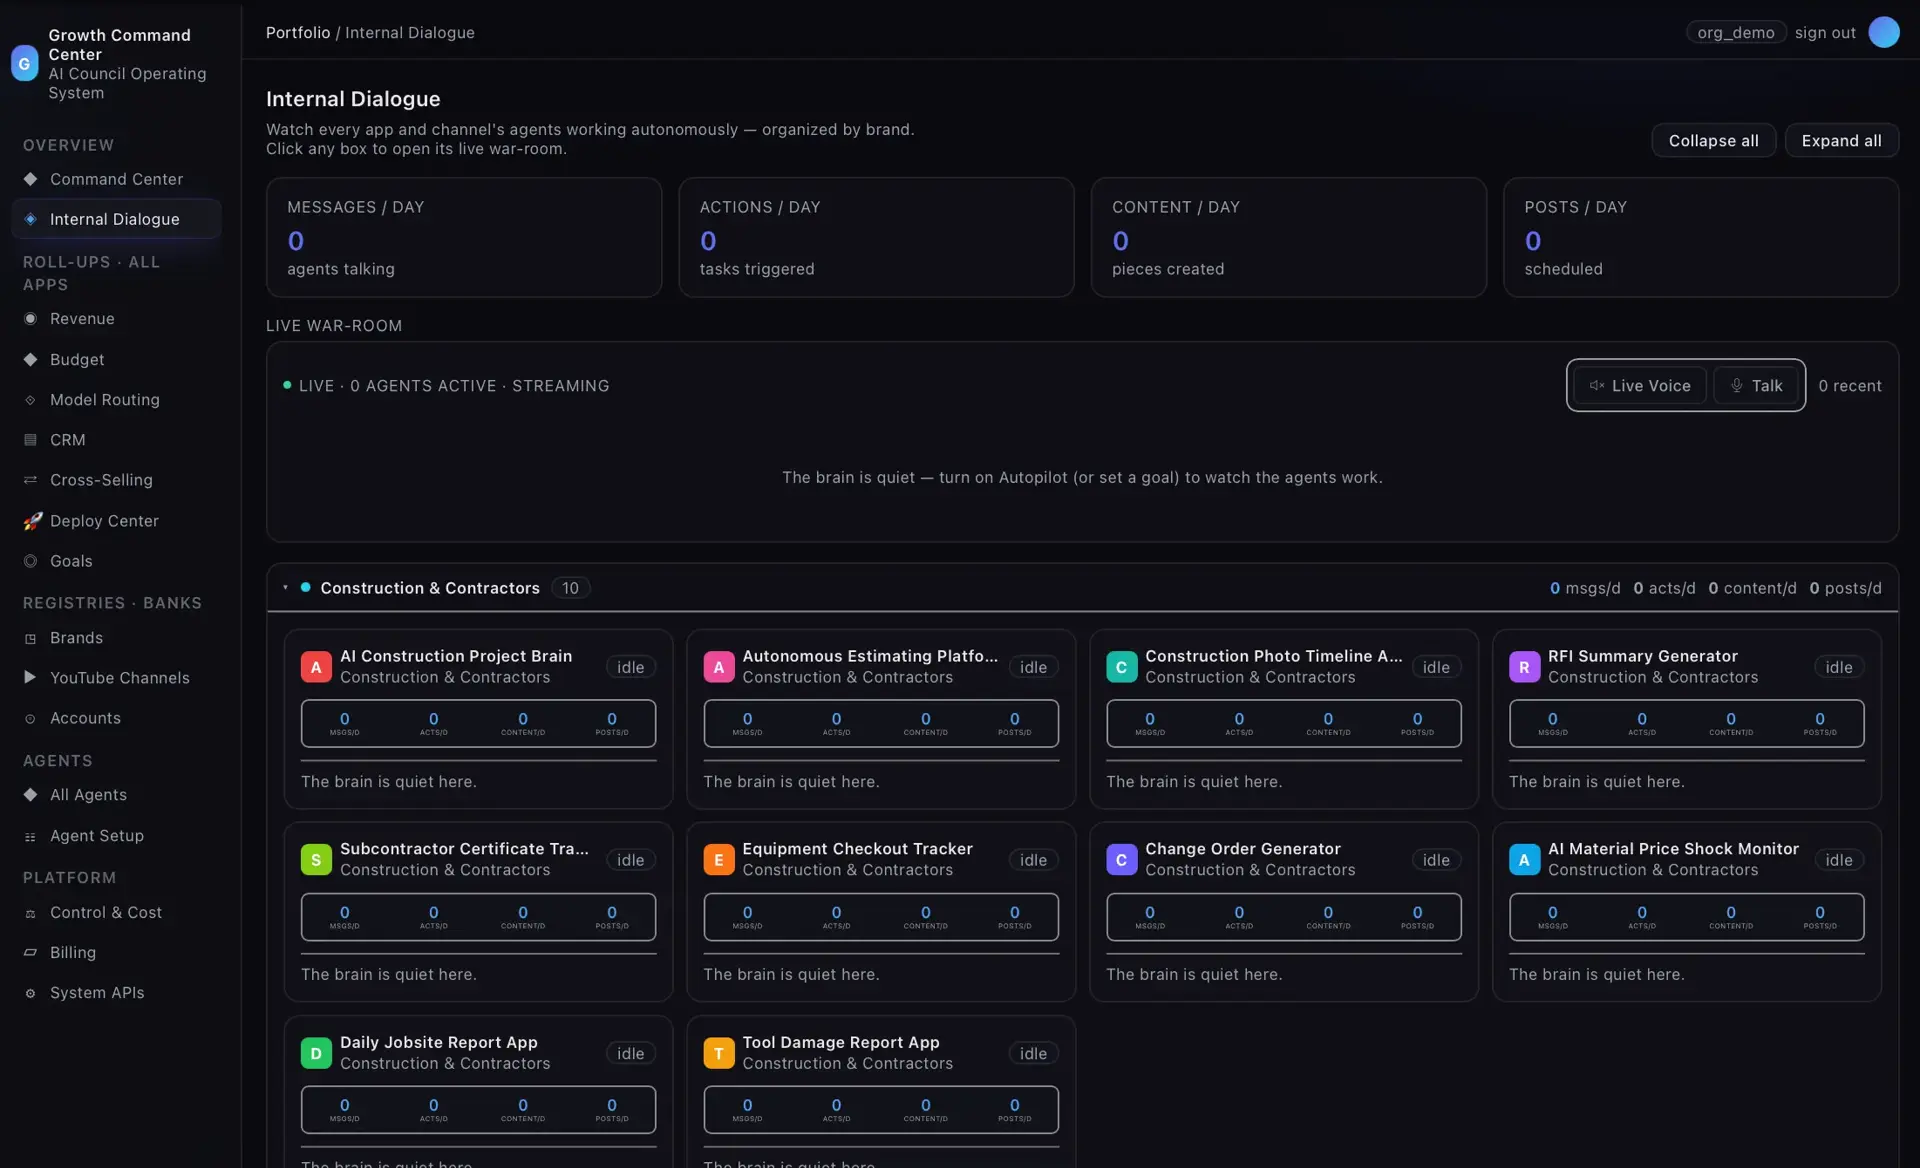1920x1168 pixels.
Task: Open the Billing platform page
Action: [x=116, y=953]
